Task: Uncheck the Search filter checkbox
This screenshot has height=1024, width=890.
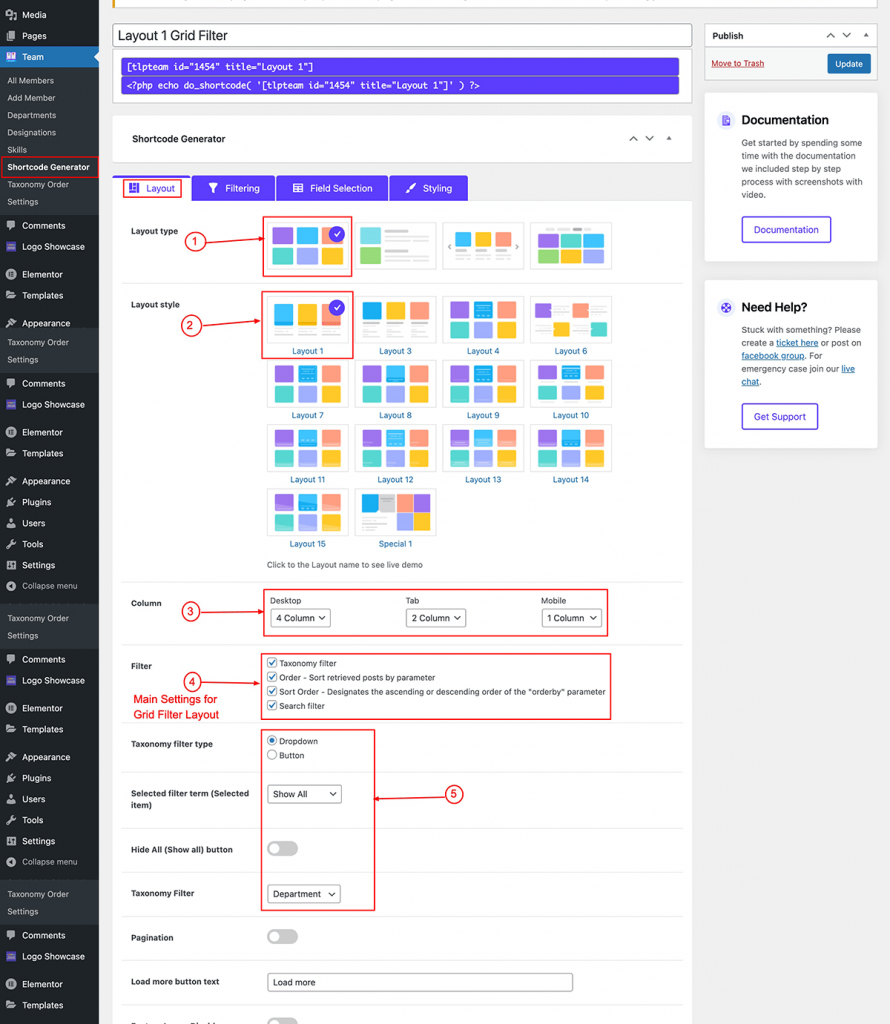Action: 272,705
